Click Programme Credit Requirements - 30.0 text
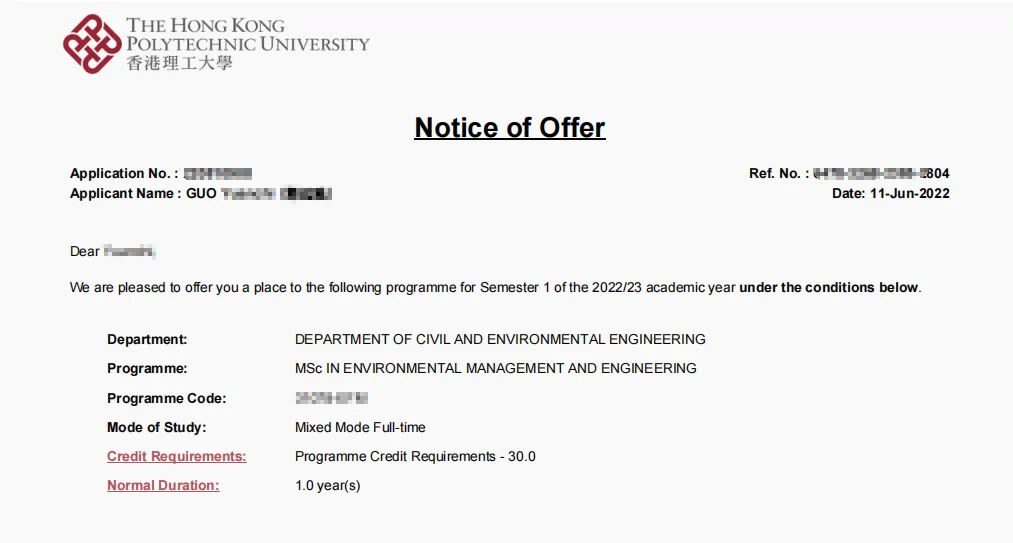Image resolution: width=1013 pixels, height=543 pixels. 415,457
